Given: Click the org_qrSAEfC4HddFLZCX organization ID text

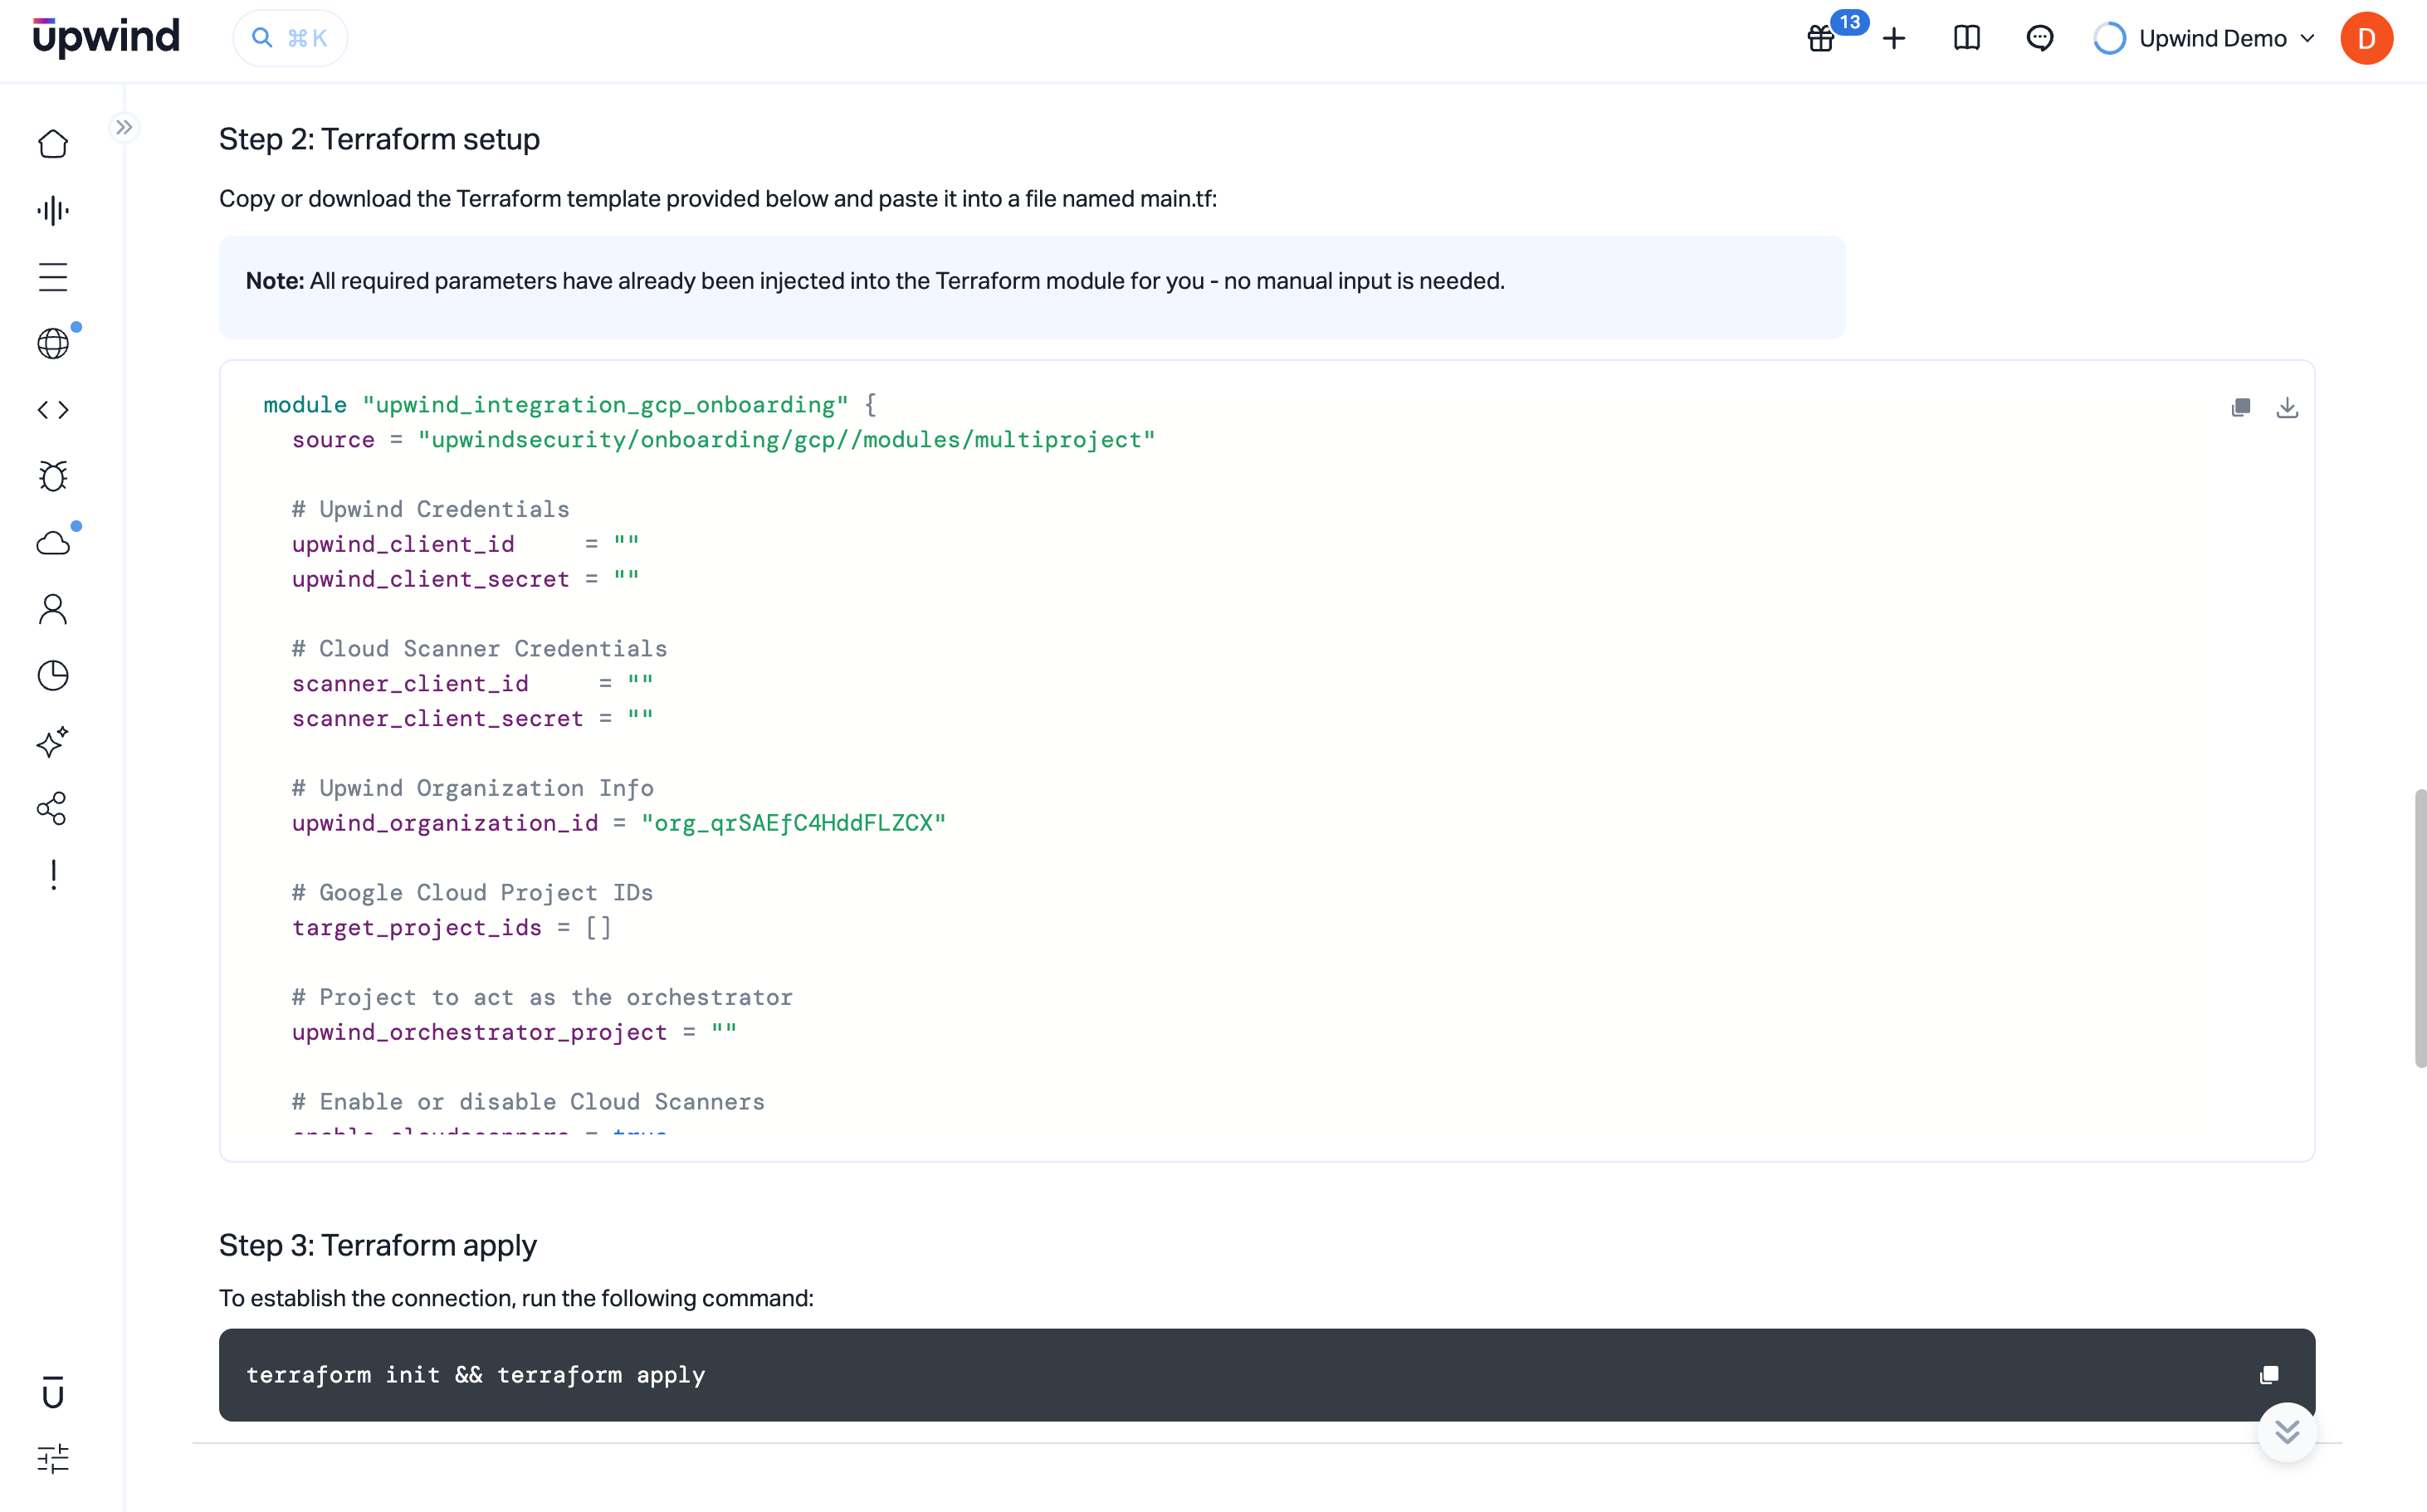Looking at the screenshot, I should click(x=793, y=823).
